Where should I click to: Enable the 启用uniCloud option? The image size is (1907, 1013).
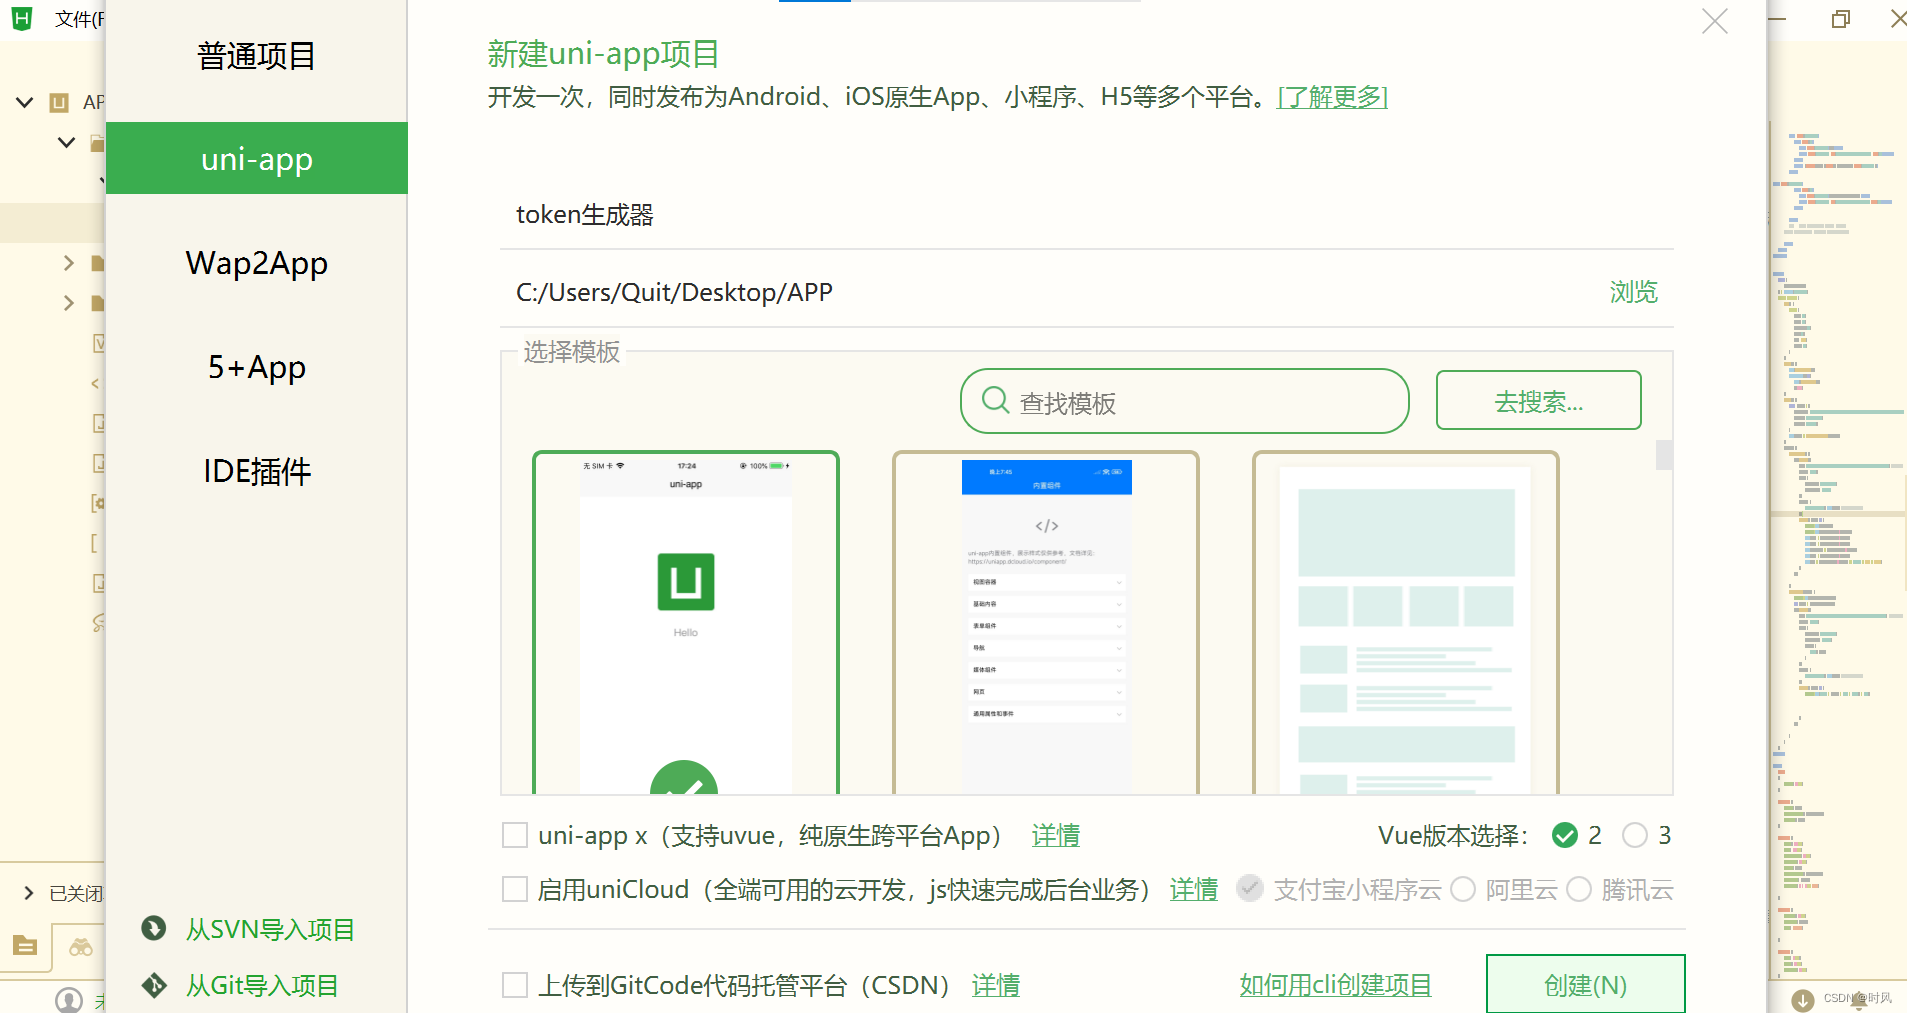[x=514, y=888]
